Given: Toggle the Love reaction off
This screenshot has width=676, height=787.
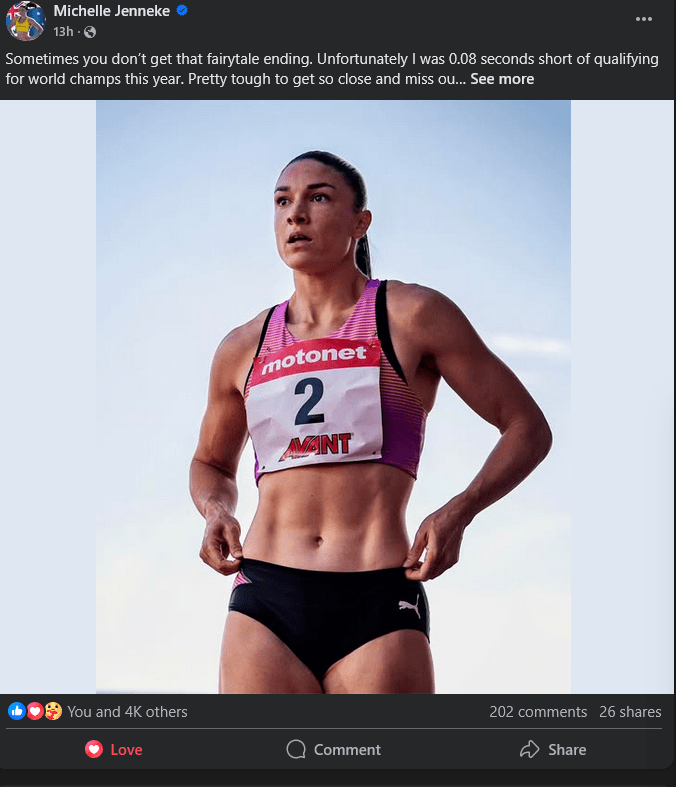Looking at the screenshot, I should pos(113,749).
